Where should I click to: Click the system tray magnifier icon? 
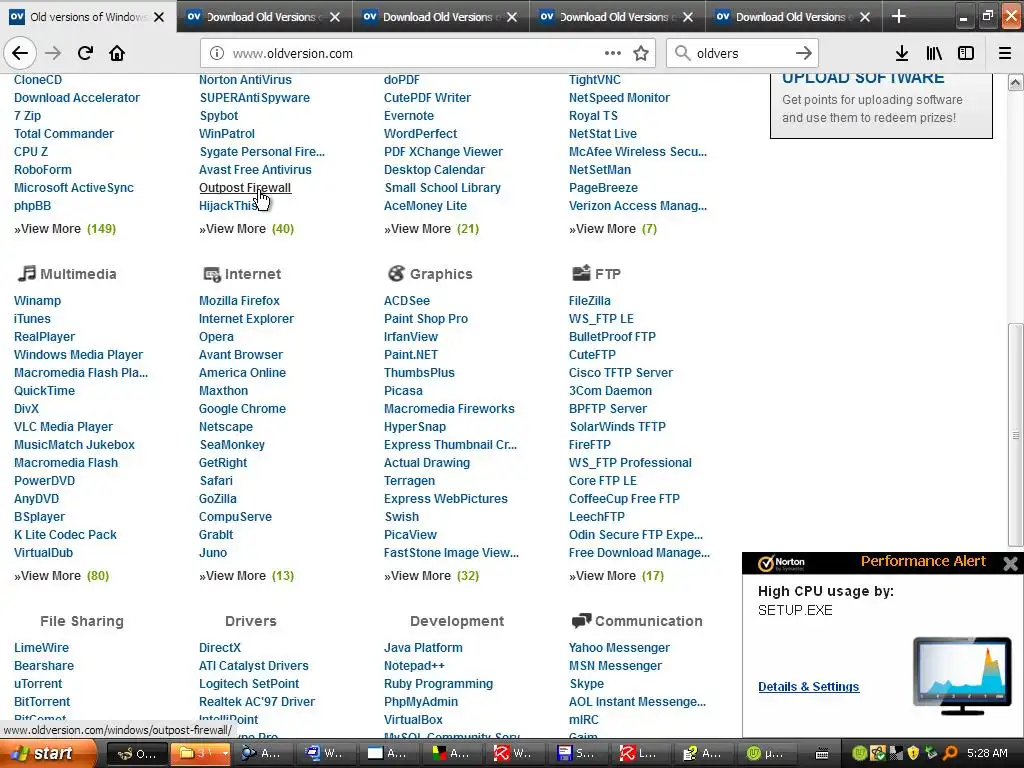[950, 753]
